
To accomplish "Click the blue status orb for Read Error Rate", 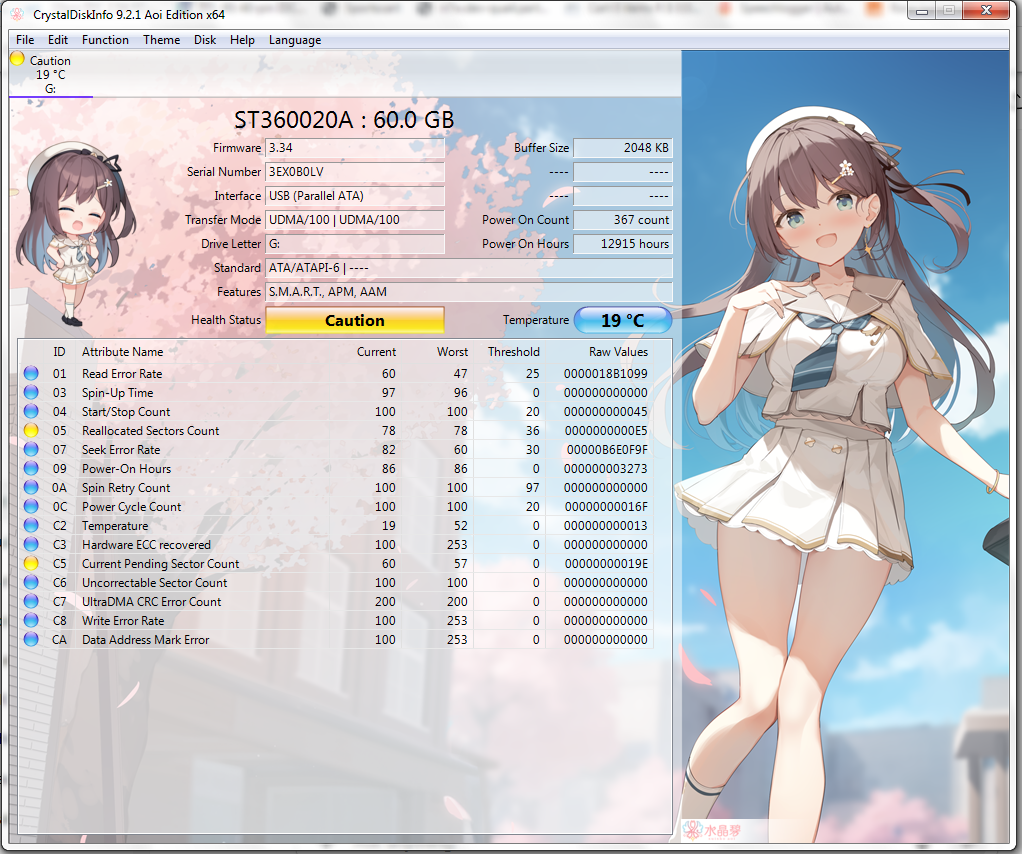I will pyautogui.click(x=31, y=374).
